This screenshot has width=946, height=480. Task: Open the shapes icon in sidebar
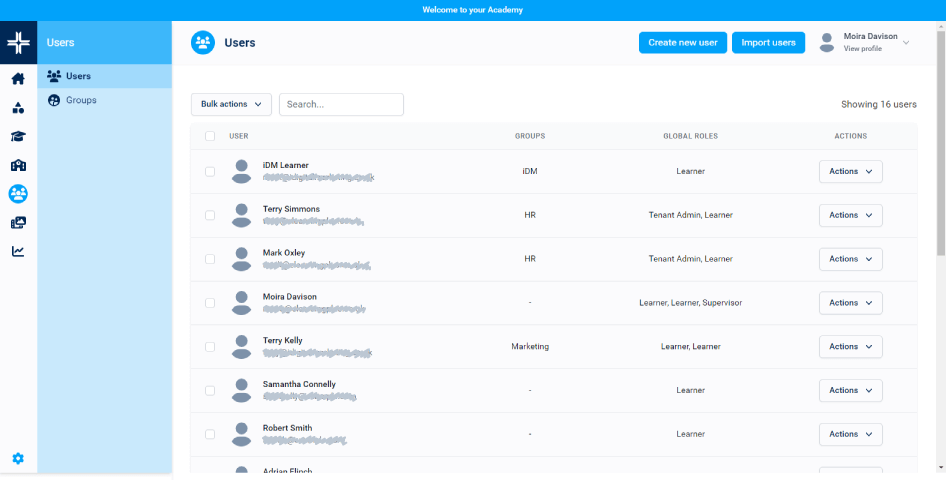[18, 108]
